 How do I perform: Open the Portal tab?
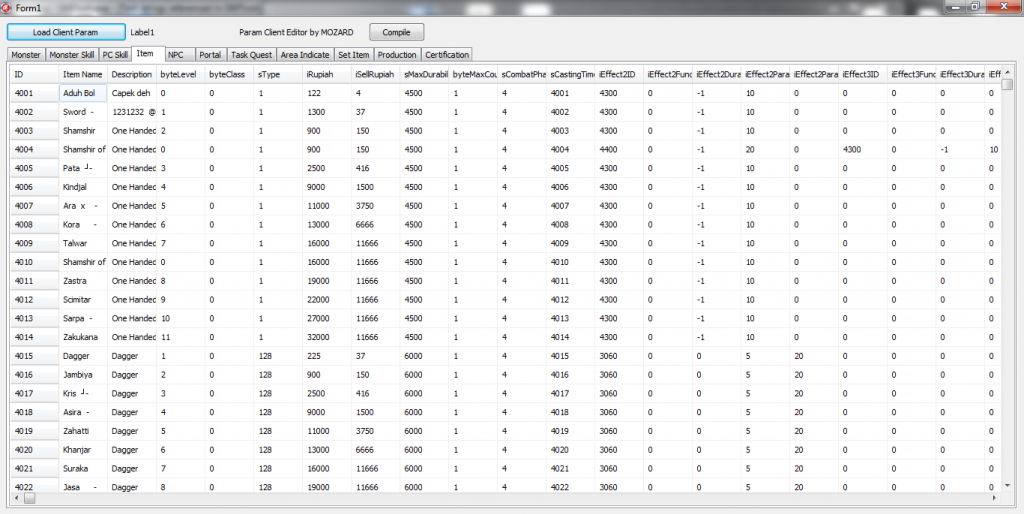[x=210, y=55]
